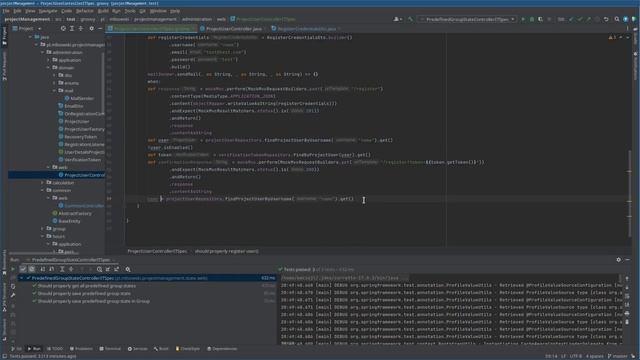Click the expand all icon in Project panel header
This screenshot has height=360, width=640.
coord(72,29)
